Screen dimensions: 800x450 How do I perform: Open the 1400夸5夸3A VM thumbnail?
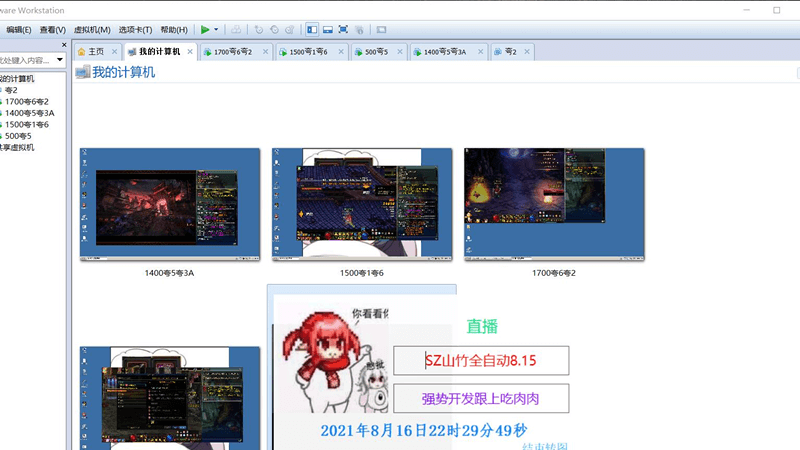click(170, 204)
